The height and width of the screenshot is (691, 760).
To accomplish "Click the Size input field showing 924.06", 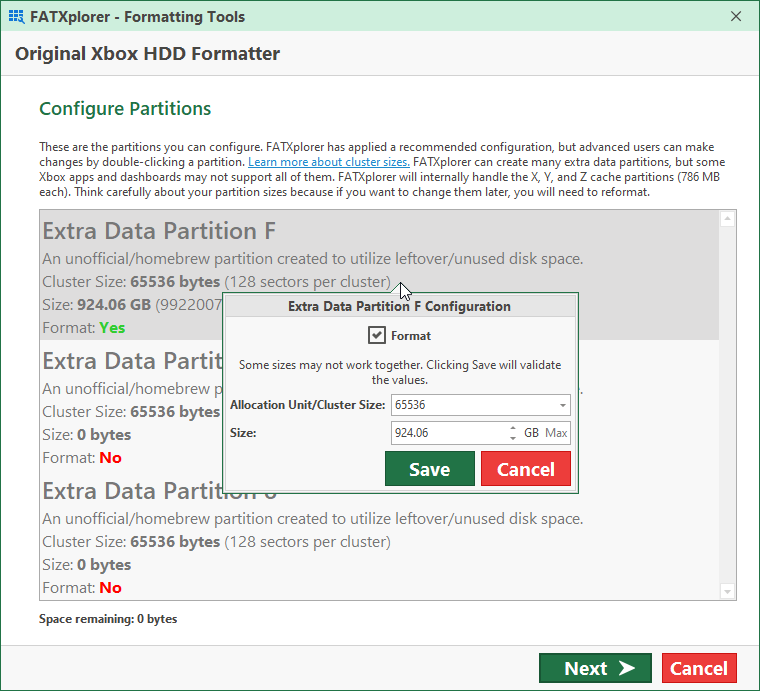I will pyautogui.click(x=449, y=433).
